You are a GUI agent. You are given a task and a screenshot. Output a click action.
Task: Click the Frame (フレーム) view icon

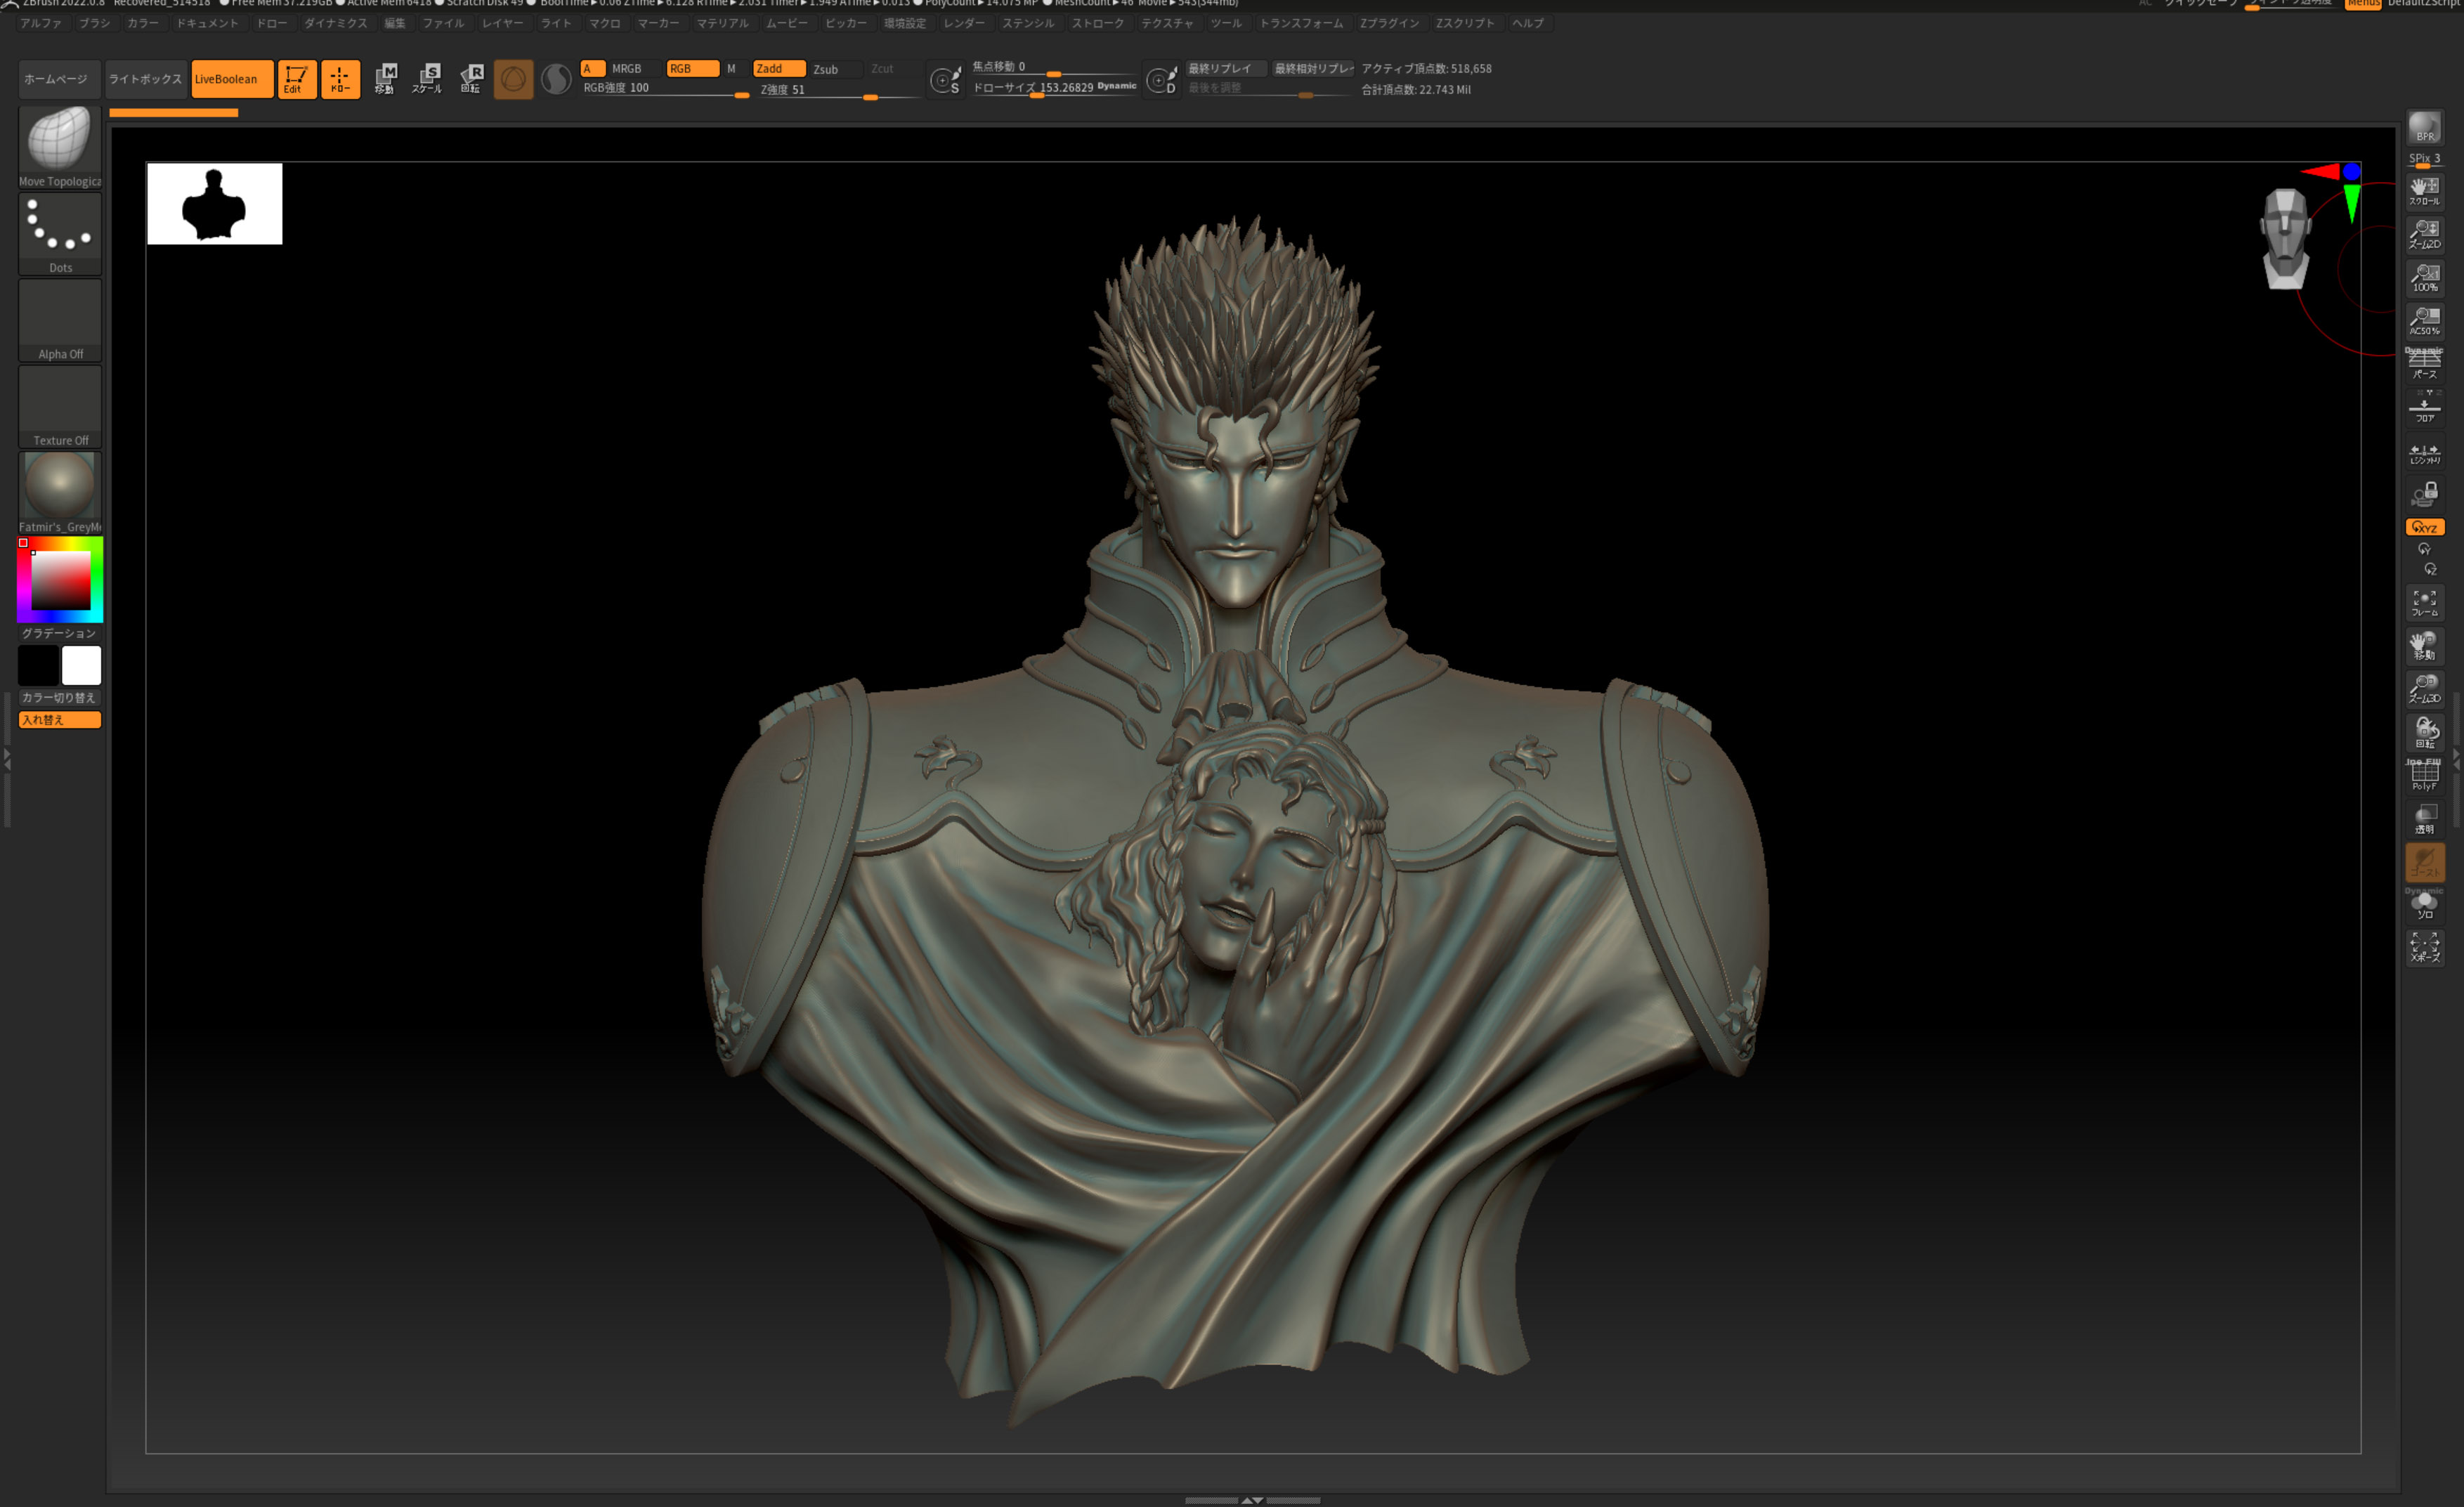2424,603
